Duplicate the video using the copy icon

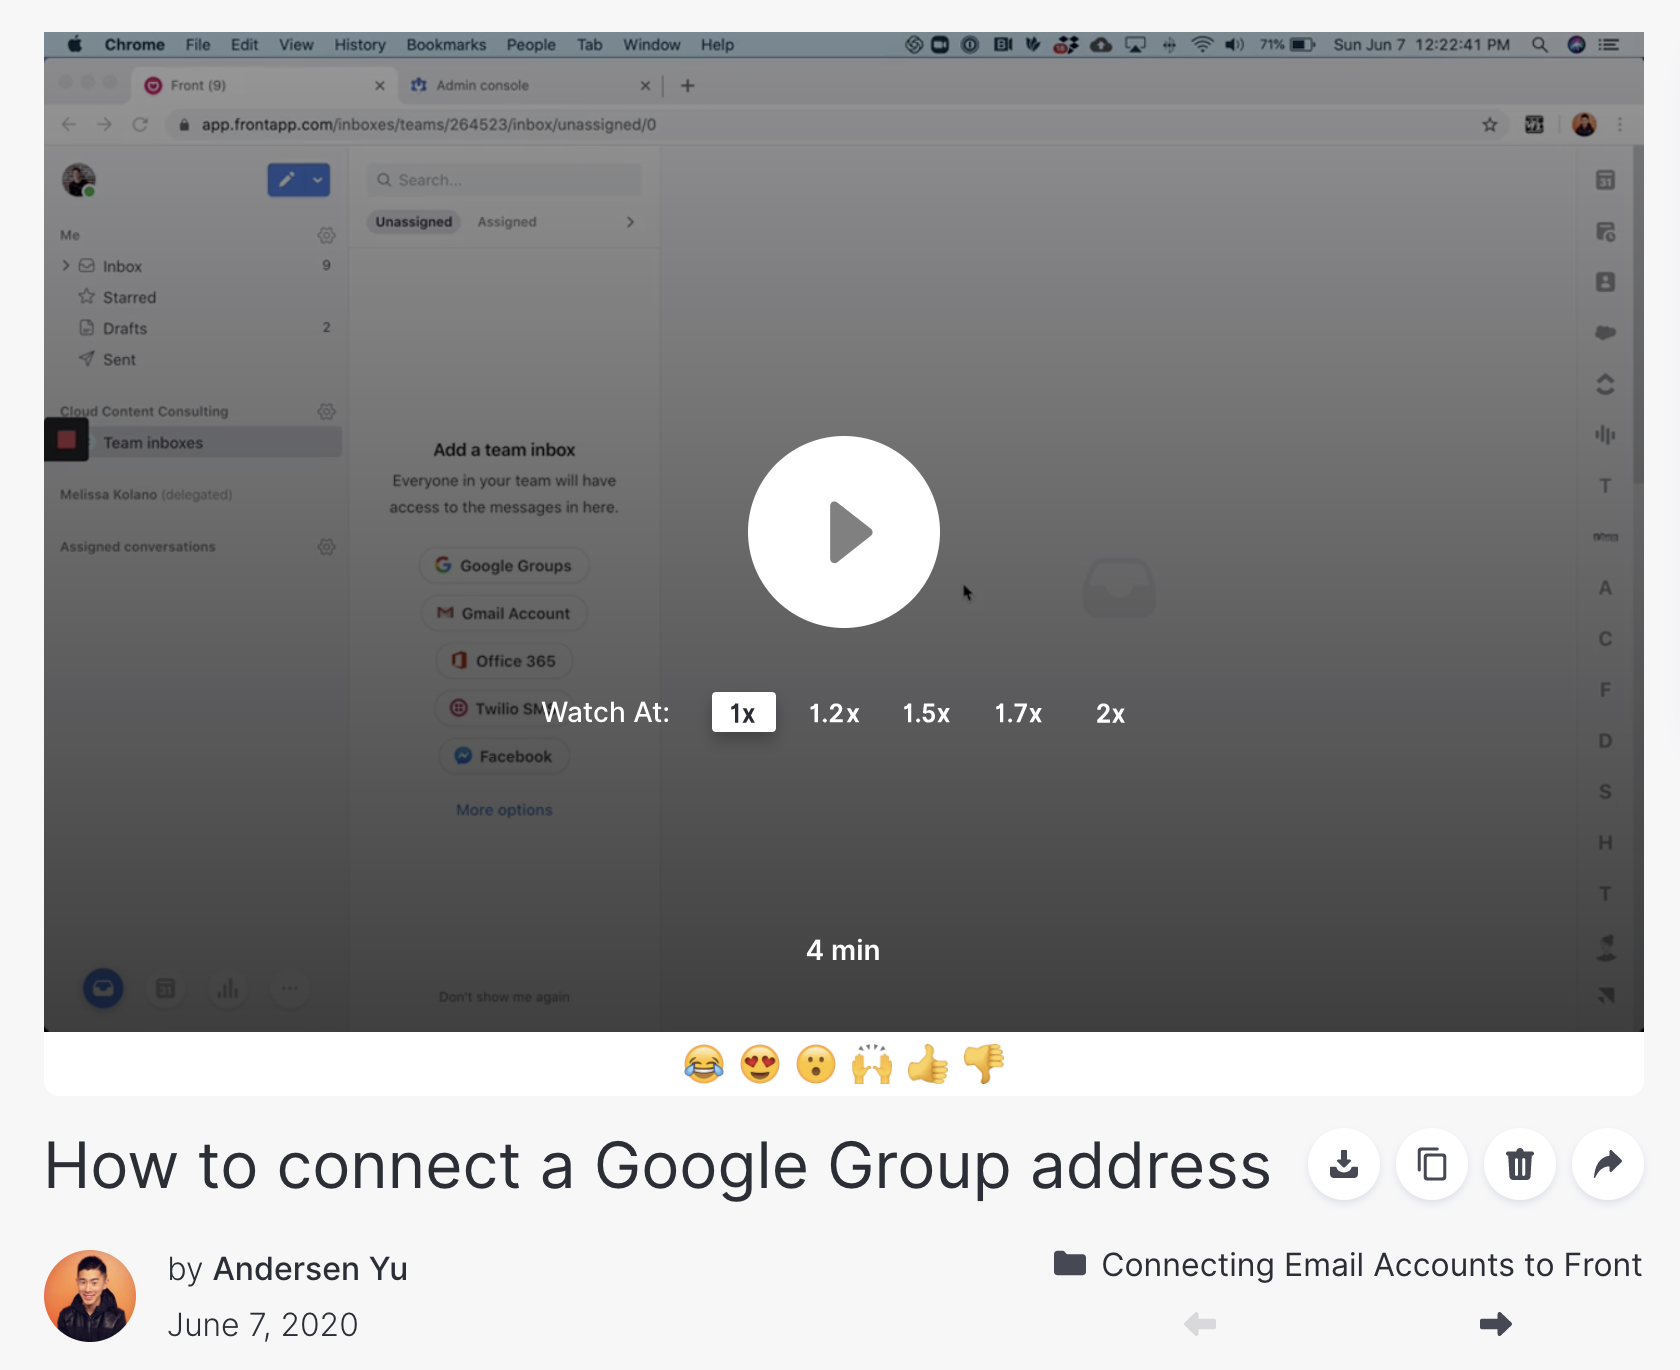point(1432,1164)
